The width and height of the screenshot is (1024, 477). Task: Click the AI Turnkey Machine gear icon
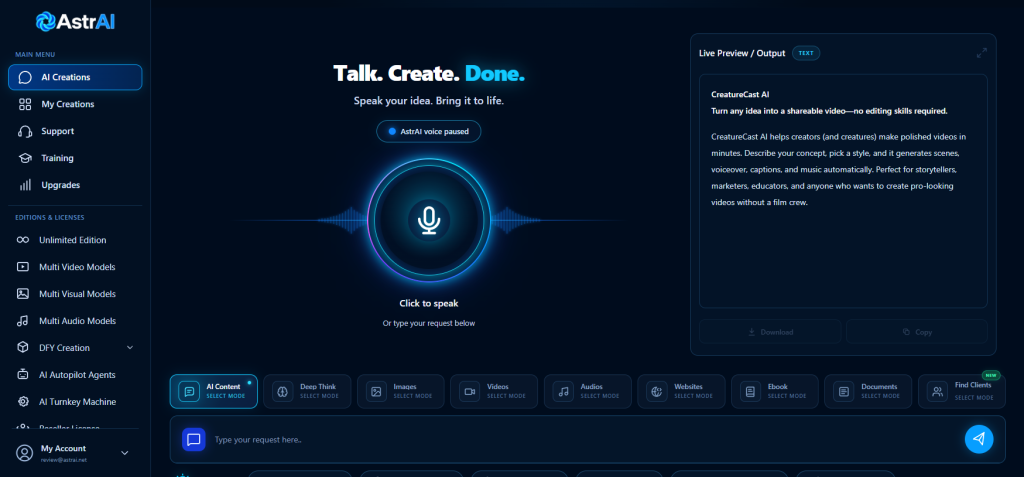click(23, 402)
